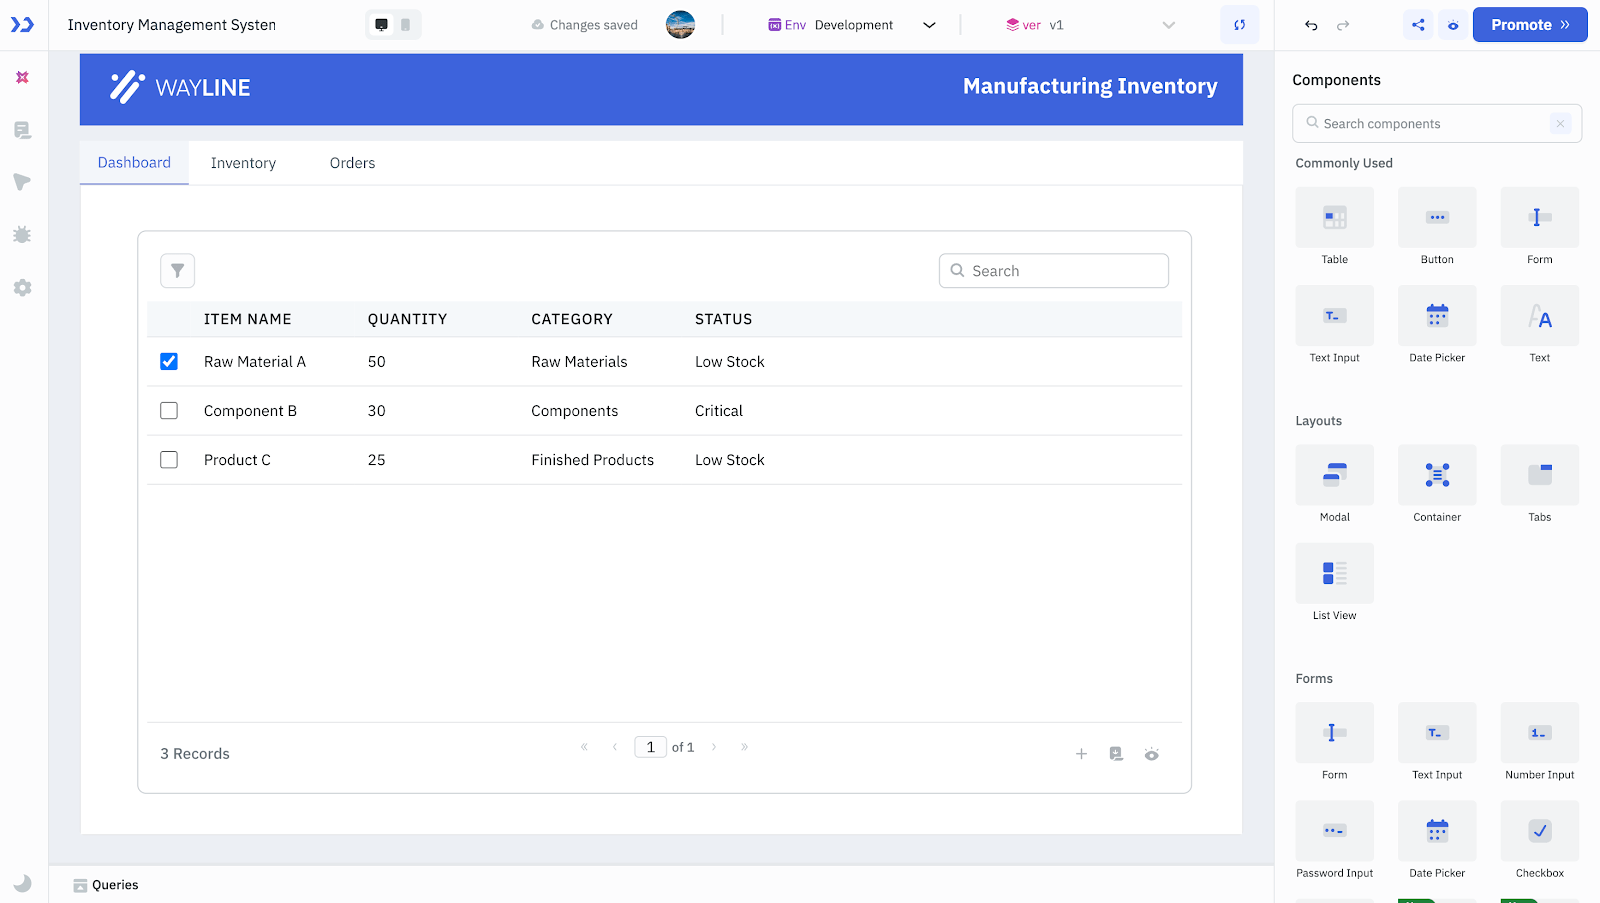Viewport: 1600px width, 903px height.
Task: Click the table search field
Action: tap(1053, 270)
